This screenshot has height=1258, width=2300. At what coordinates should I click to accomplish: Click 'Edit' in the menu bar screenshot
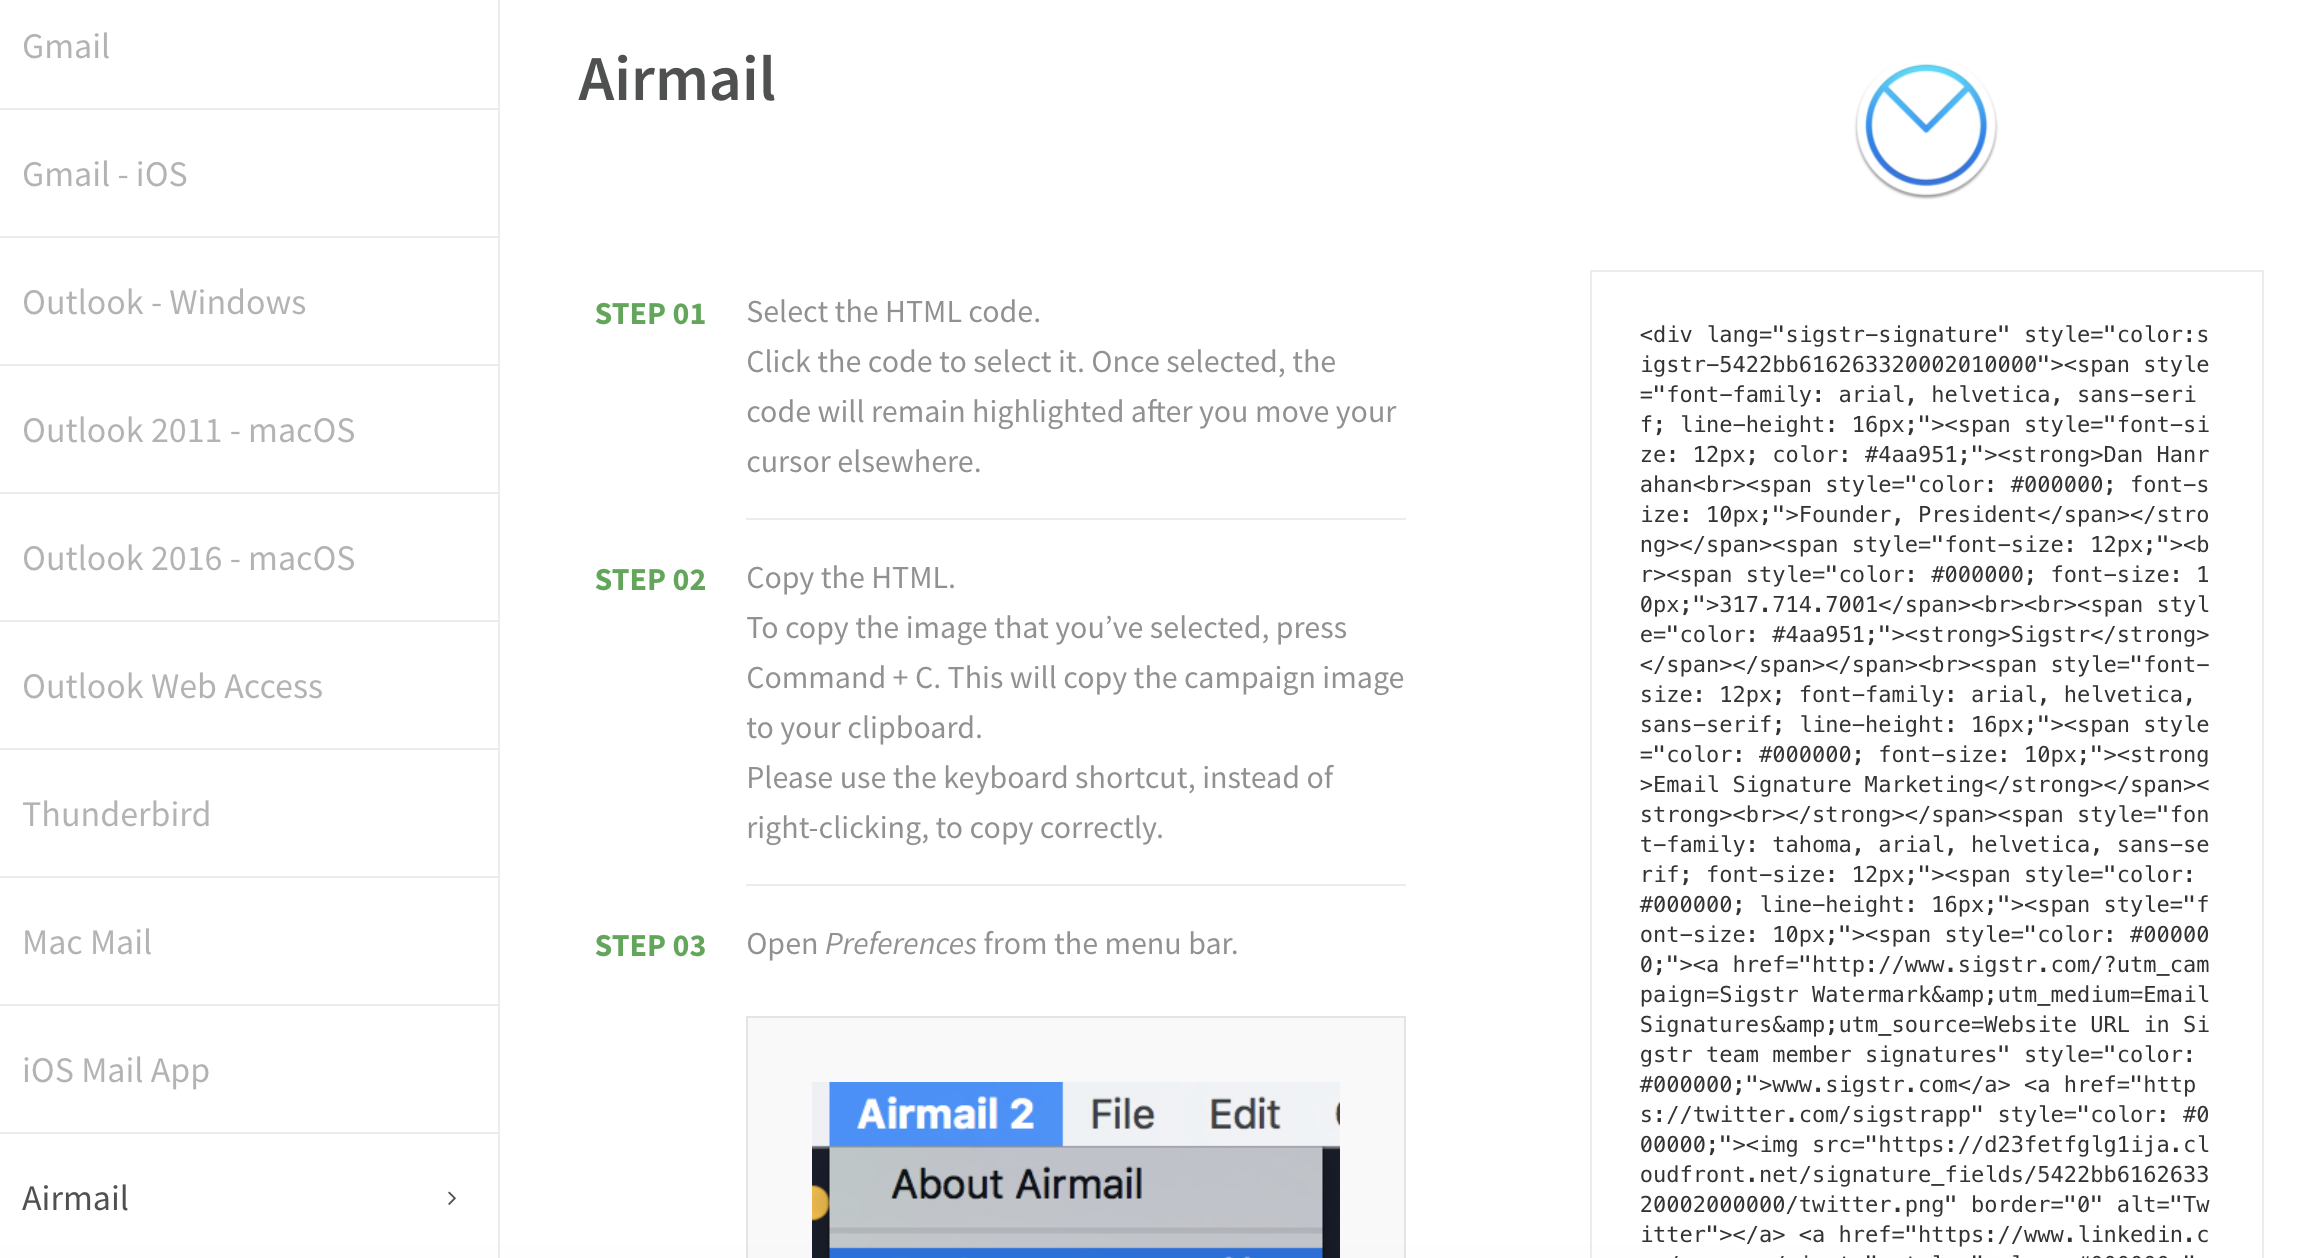(x=1244, y=1114)
